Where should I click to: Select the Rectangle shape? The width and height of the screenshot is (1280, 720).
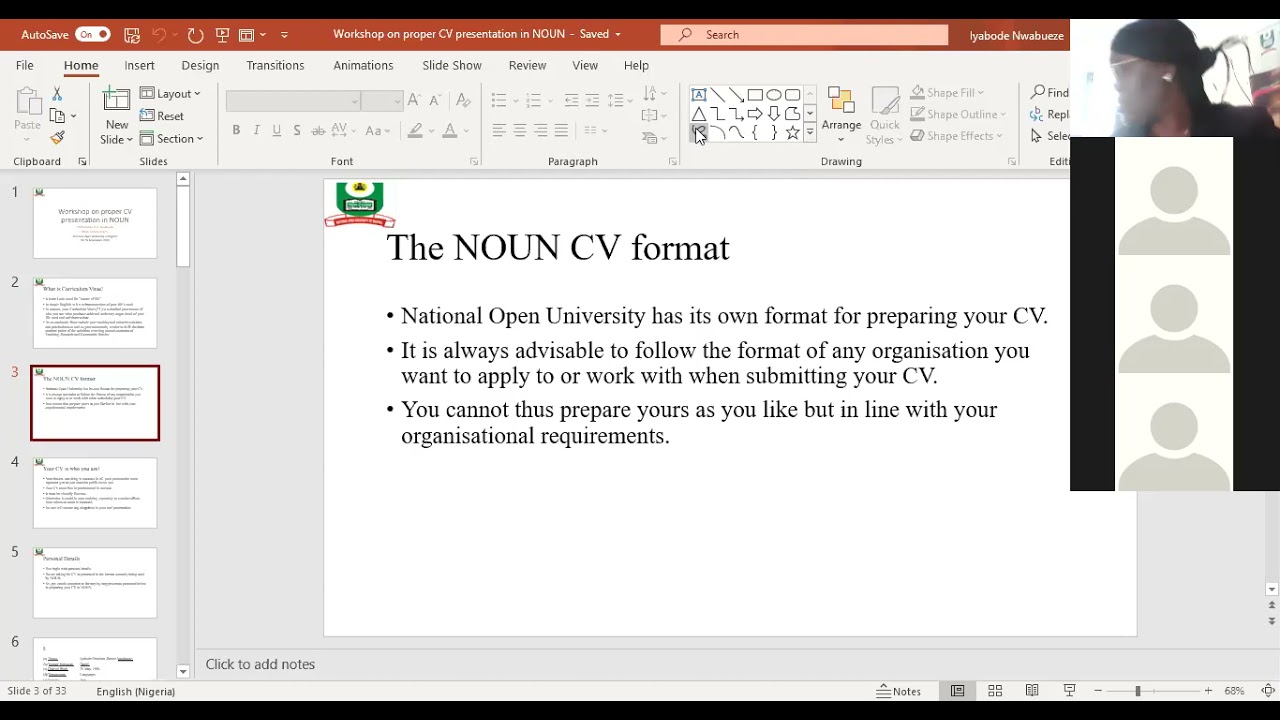pyautogui.click(x=755, y=95)
